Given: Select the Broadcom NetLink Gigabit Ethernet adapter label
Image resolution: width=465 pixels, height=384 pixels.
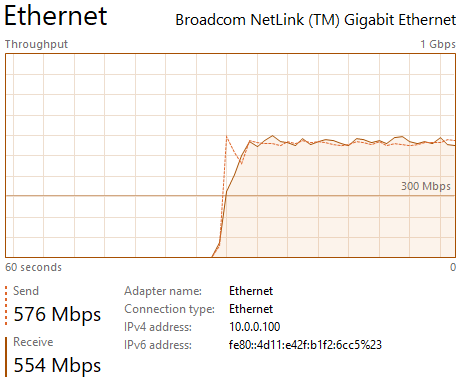Looking at the screenshot, I should pyautogui.click(x=316, y=20).
